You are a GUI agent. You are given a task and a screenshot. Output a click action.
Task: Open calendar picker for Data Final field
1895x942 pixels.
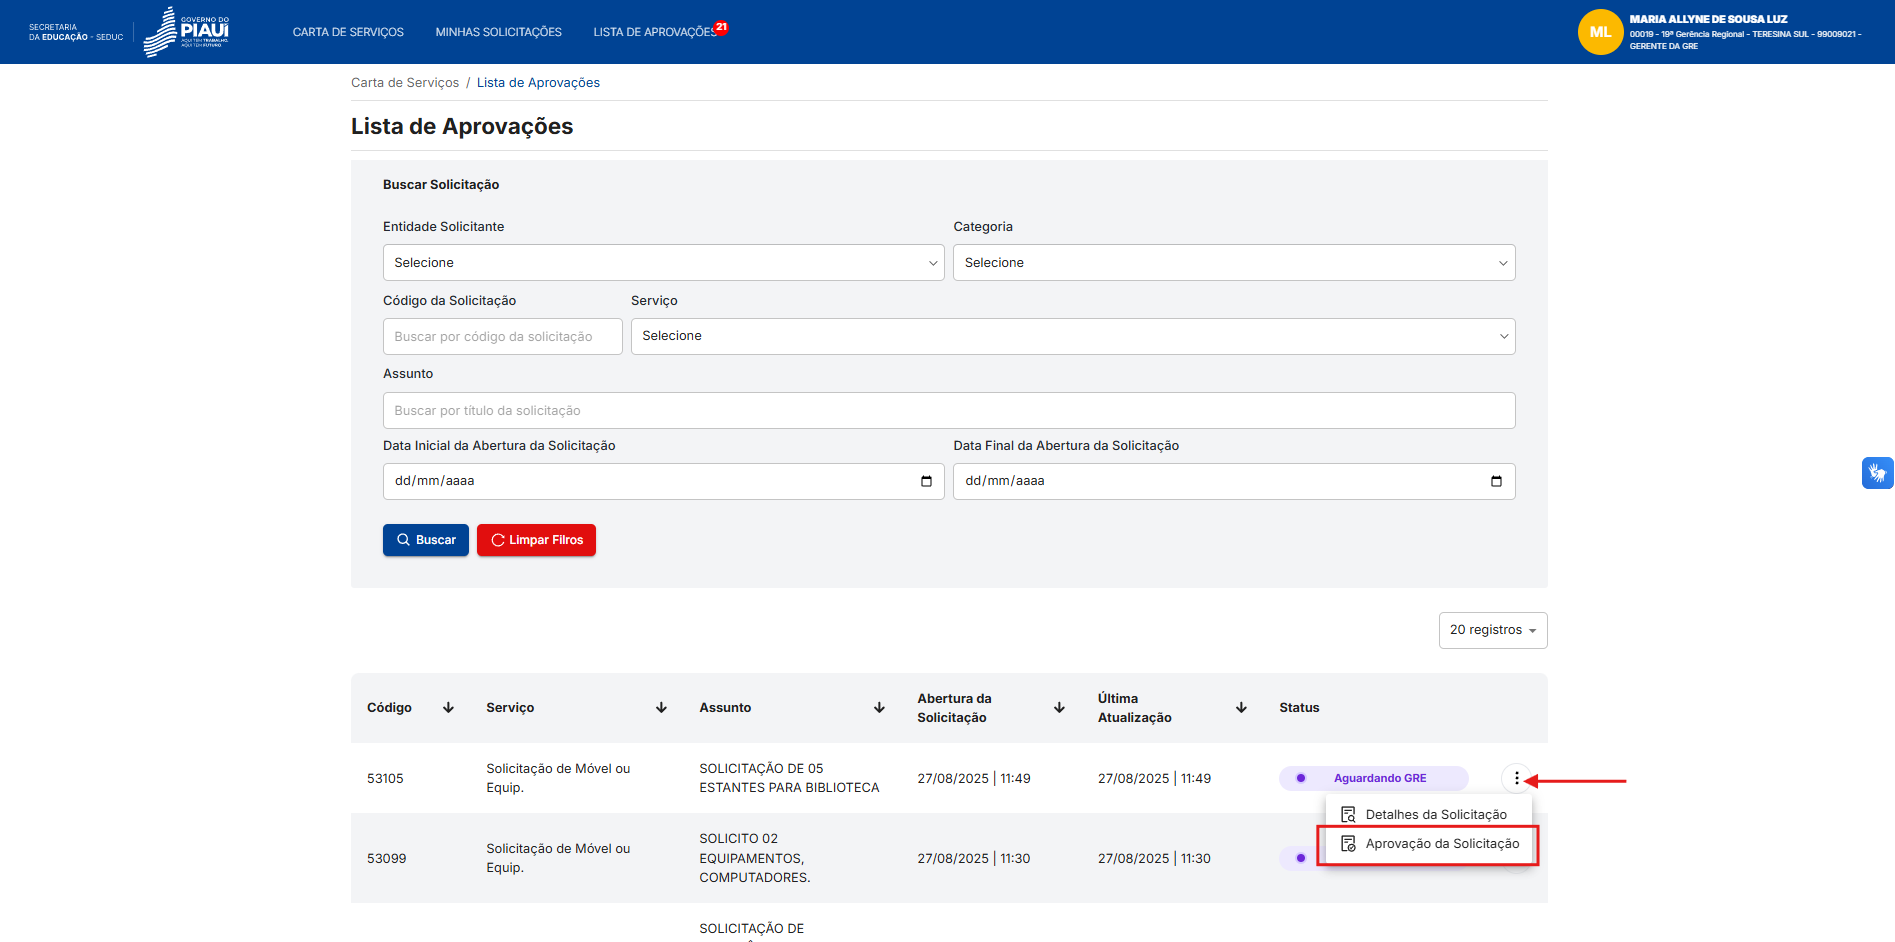point(1496,481)
